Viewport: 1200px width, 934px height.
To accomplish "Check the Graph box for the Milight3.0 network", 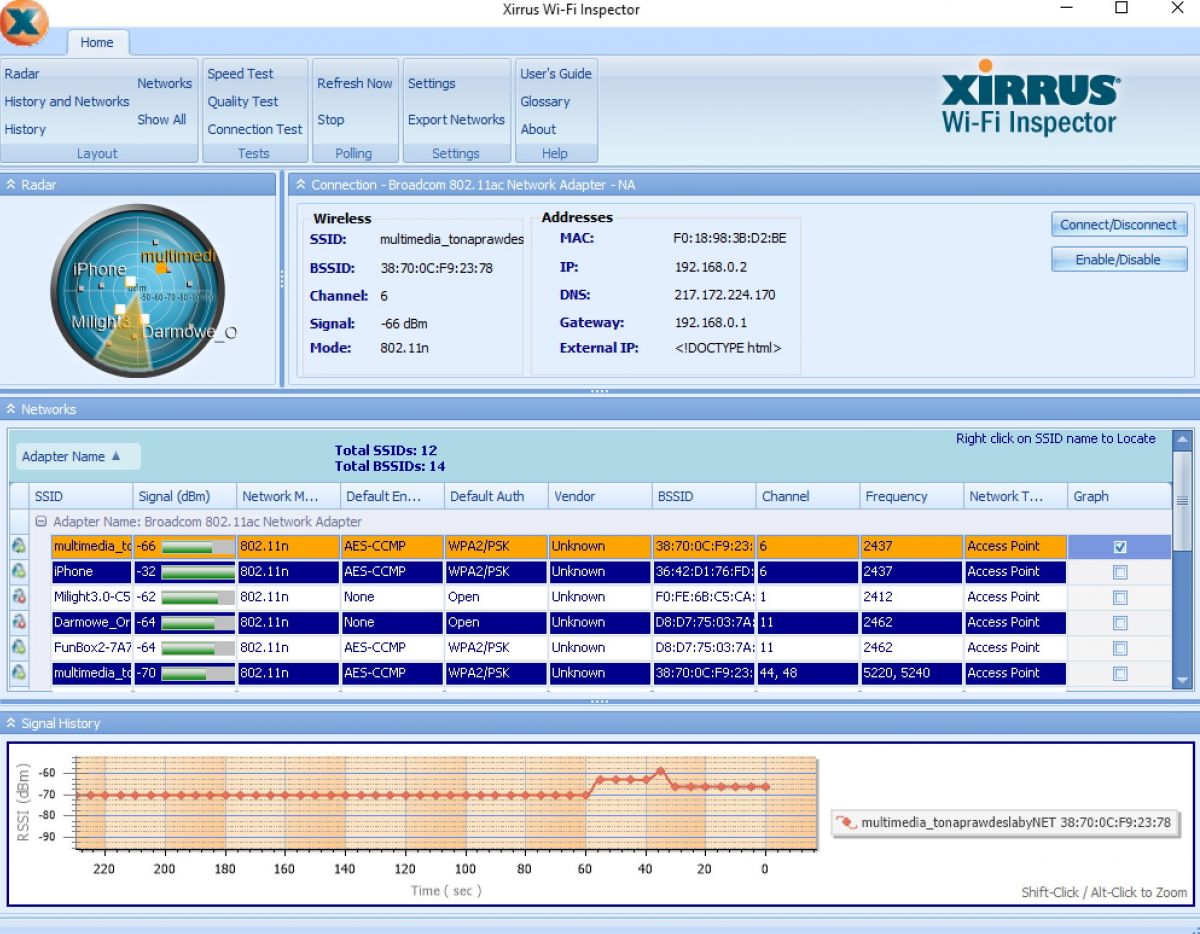I will click(1120, 597).
